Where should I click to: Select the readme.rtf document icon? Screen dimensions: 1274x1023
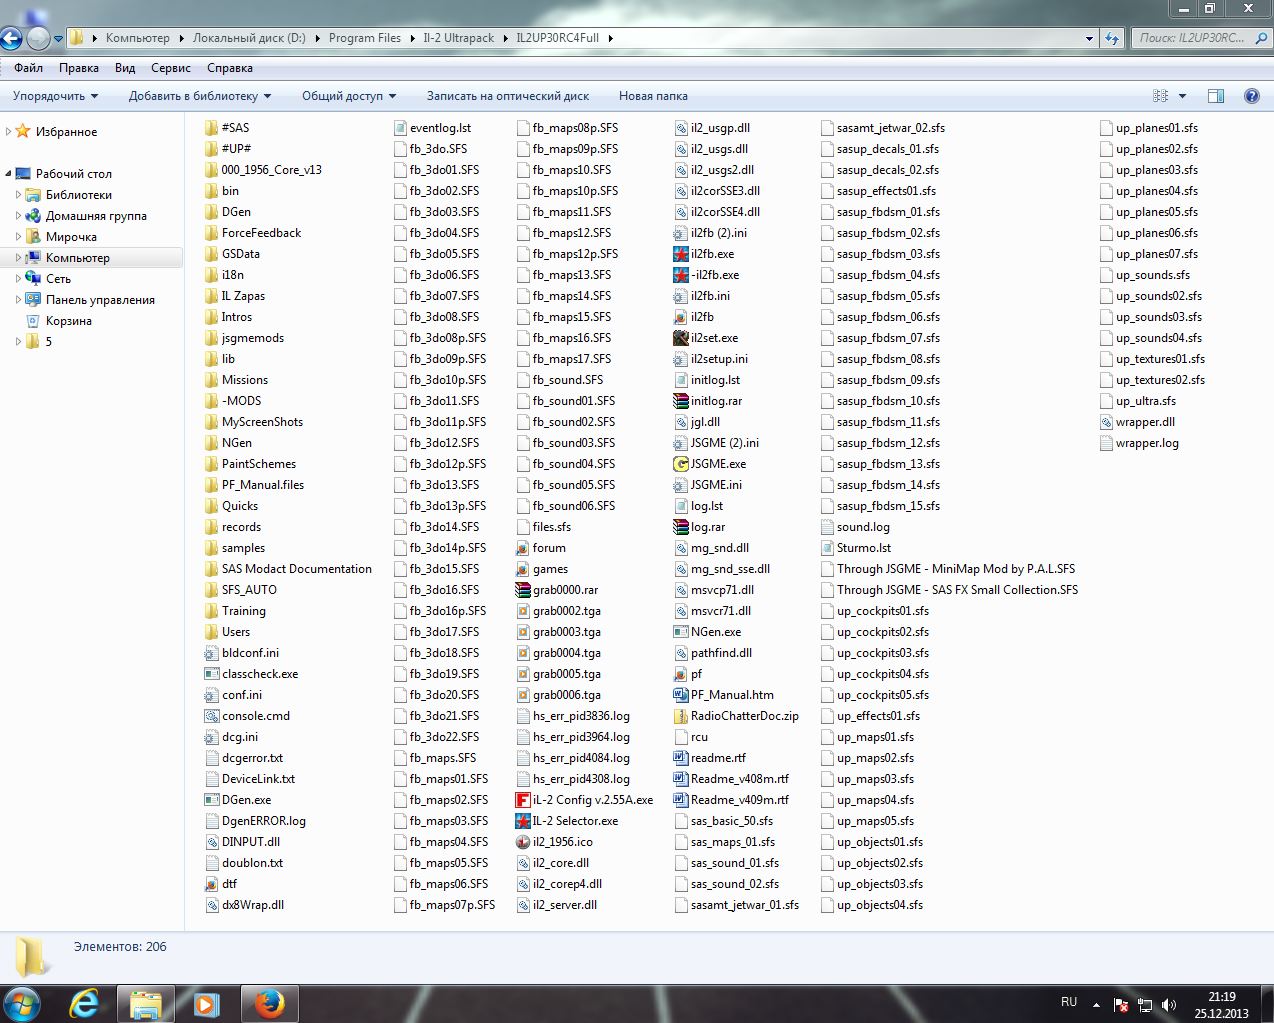(681, 758)
